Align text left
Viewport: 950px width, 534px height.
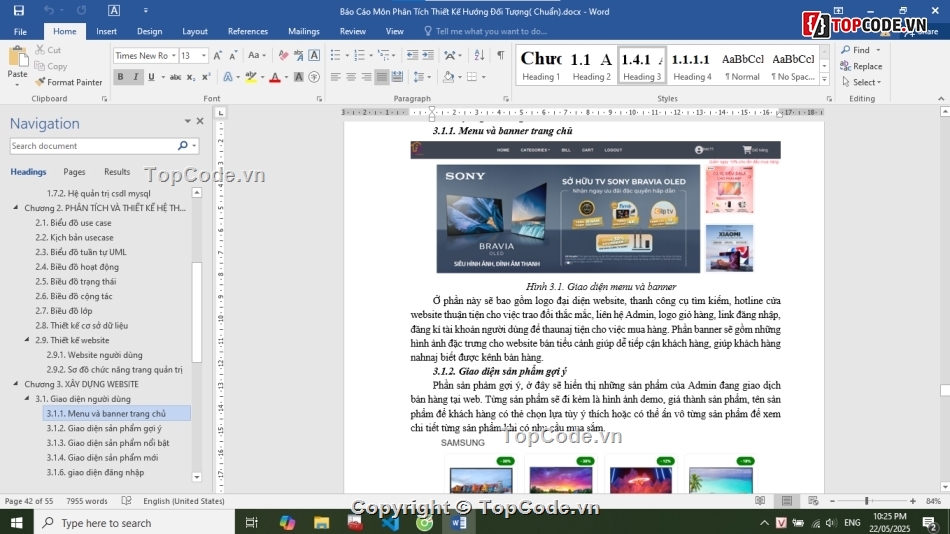click(336, 77)
